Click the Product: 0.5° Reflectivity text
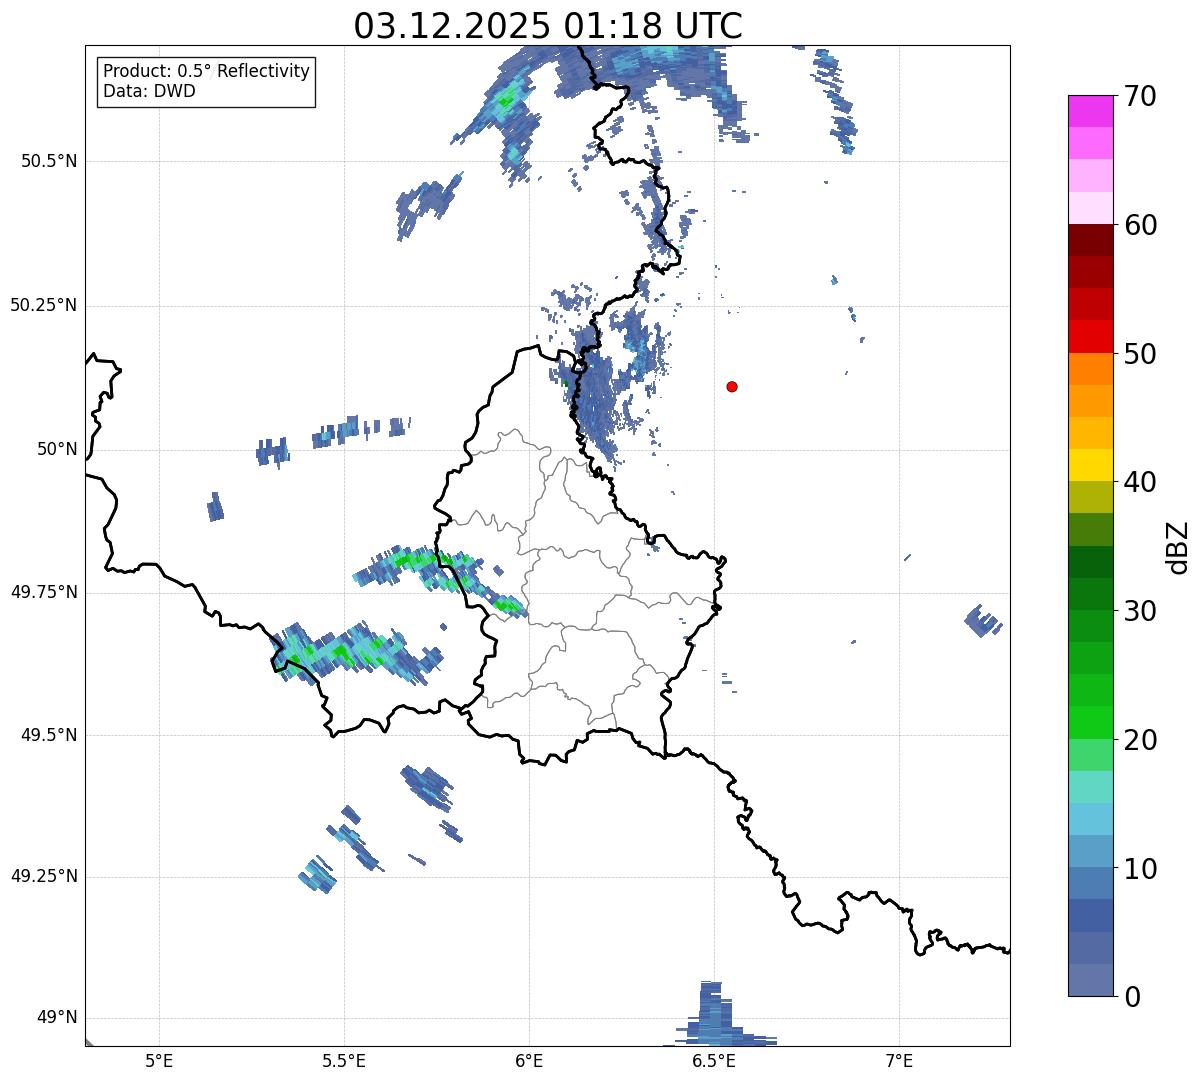The height and width of the screenshot is (1081, 1202). (206, 72)
